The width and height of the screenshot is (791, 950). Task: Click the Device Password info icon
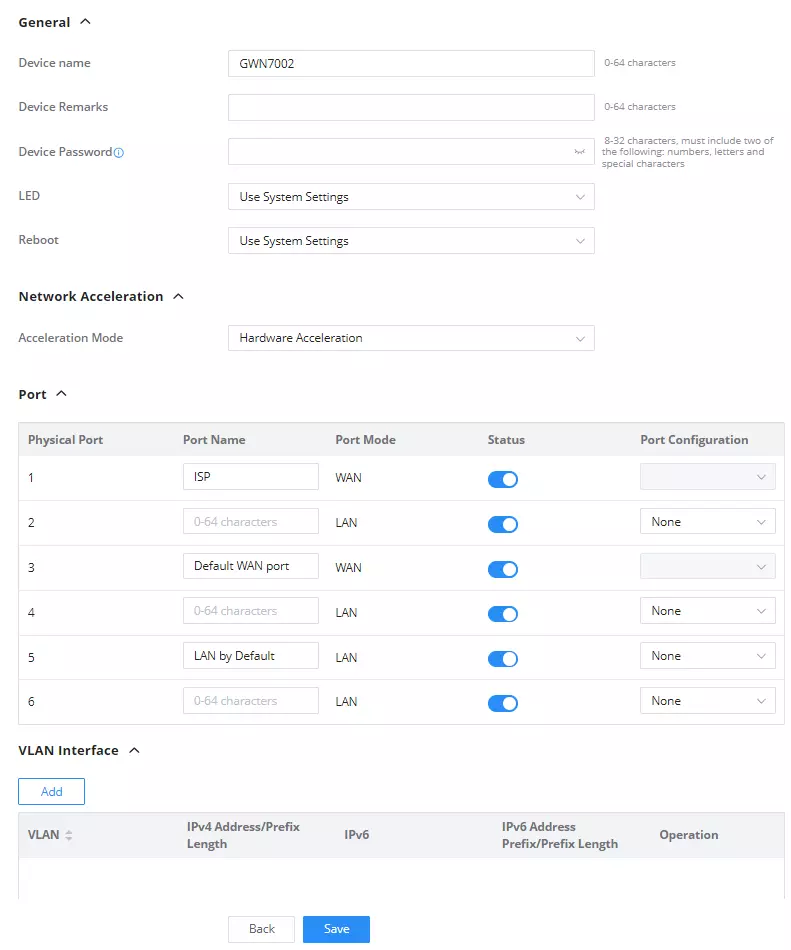(x=119, y=153)
